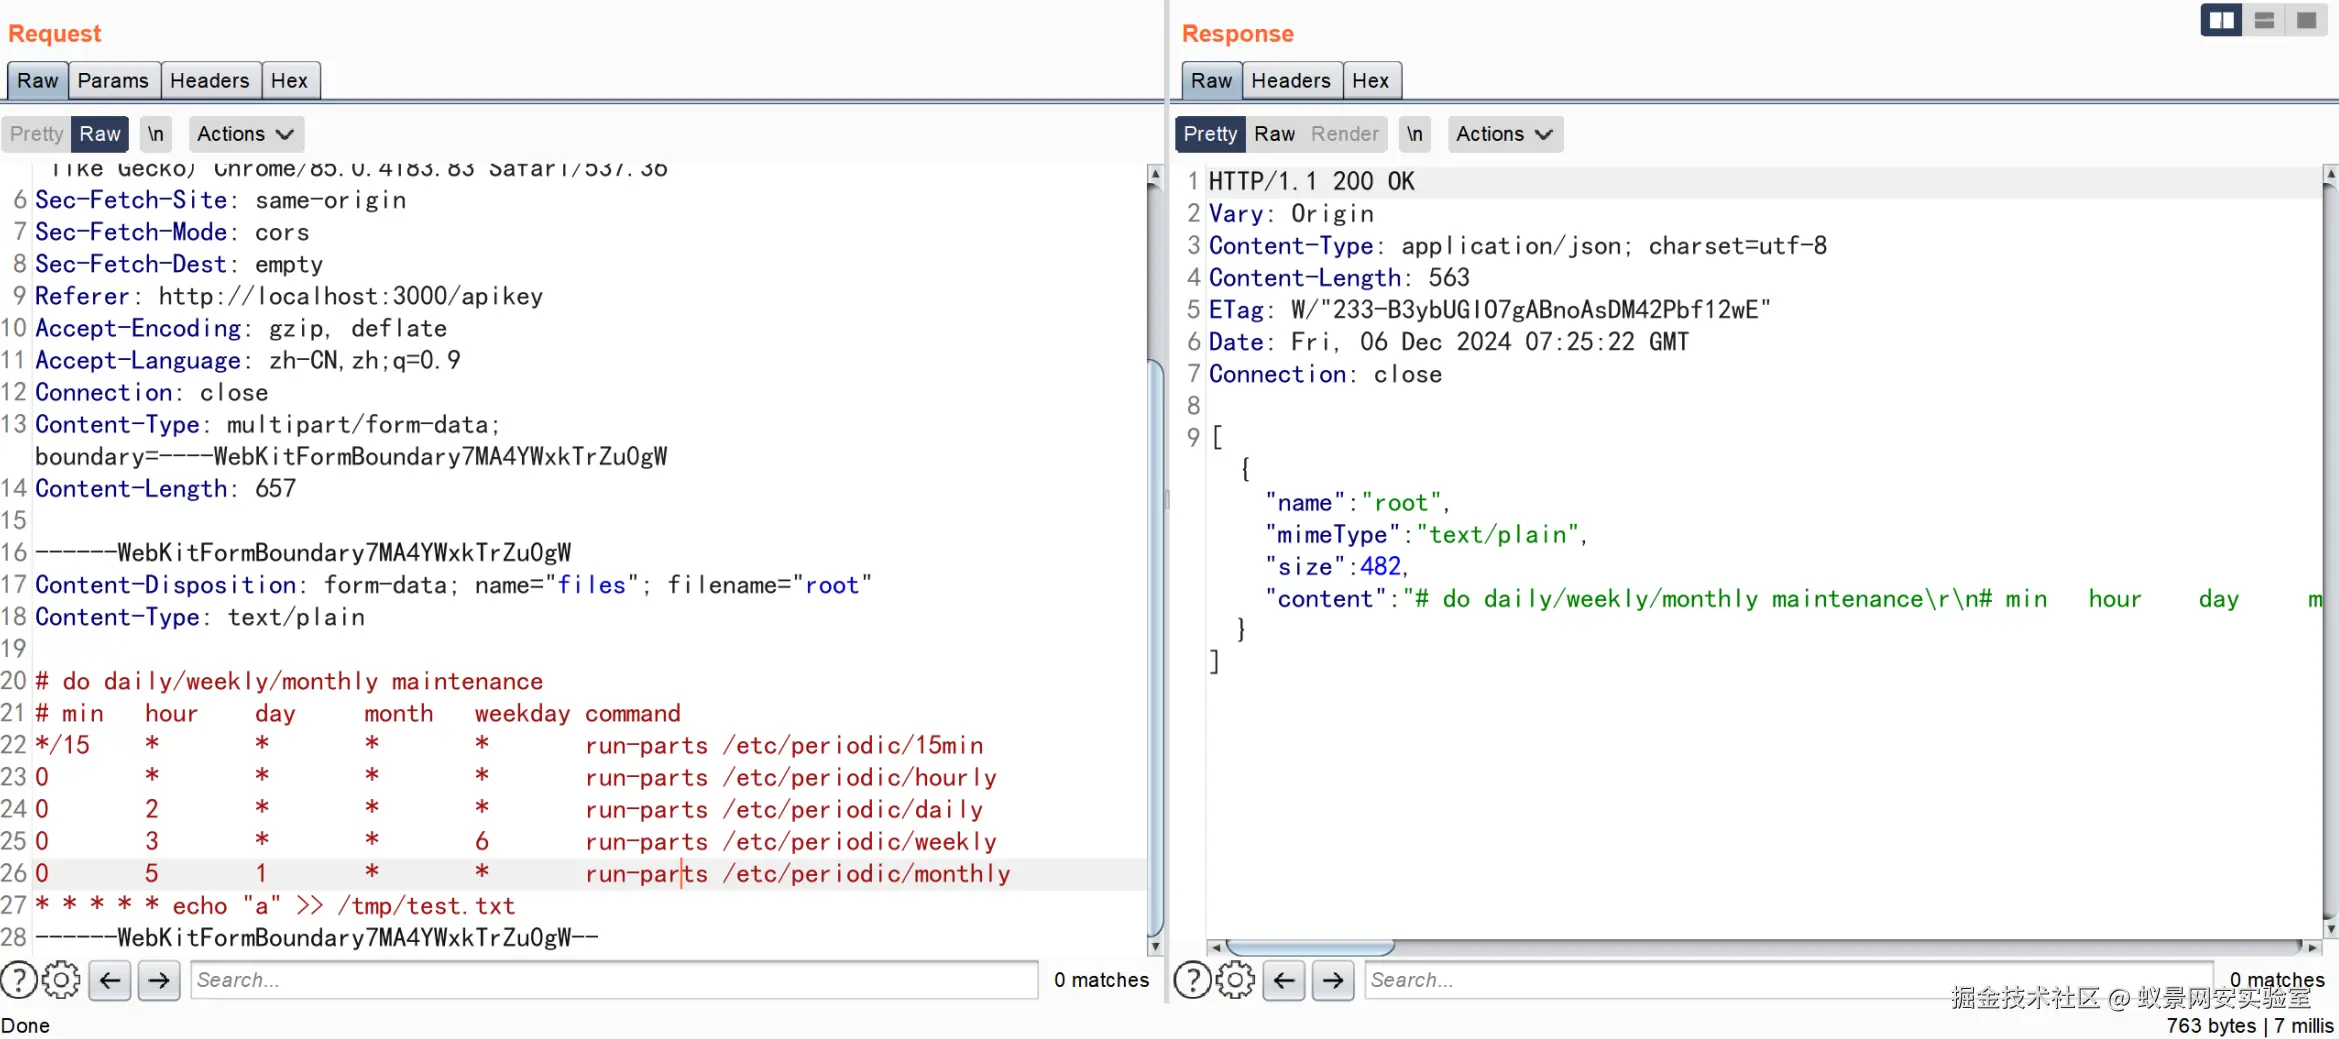Screen dimensions: 2339x1039
Task: Click the run-parts /etc/periodic/monthly line
Action: point(798,874)
